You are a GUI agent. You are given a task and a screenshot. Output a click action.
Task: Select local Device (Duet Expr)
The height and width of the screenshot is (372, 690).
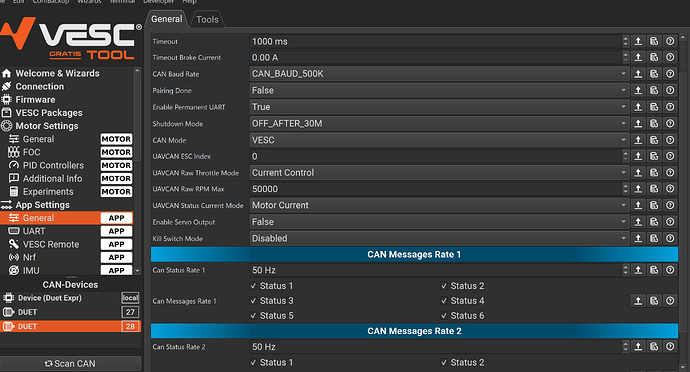point(70,298)
